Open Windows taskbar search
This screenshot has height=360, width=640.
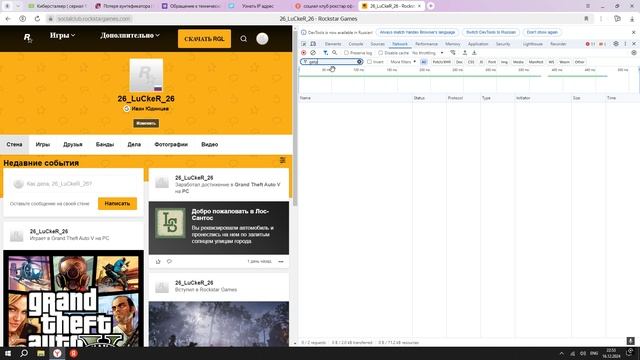click(24, 353)
